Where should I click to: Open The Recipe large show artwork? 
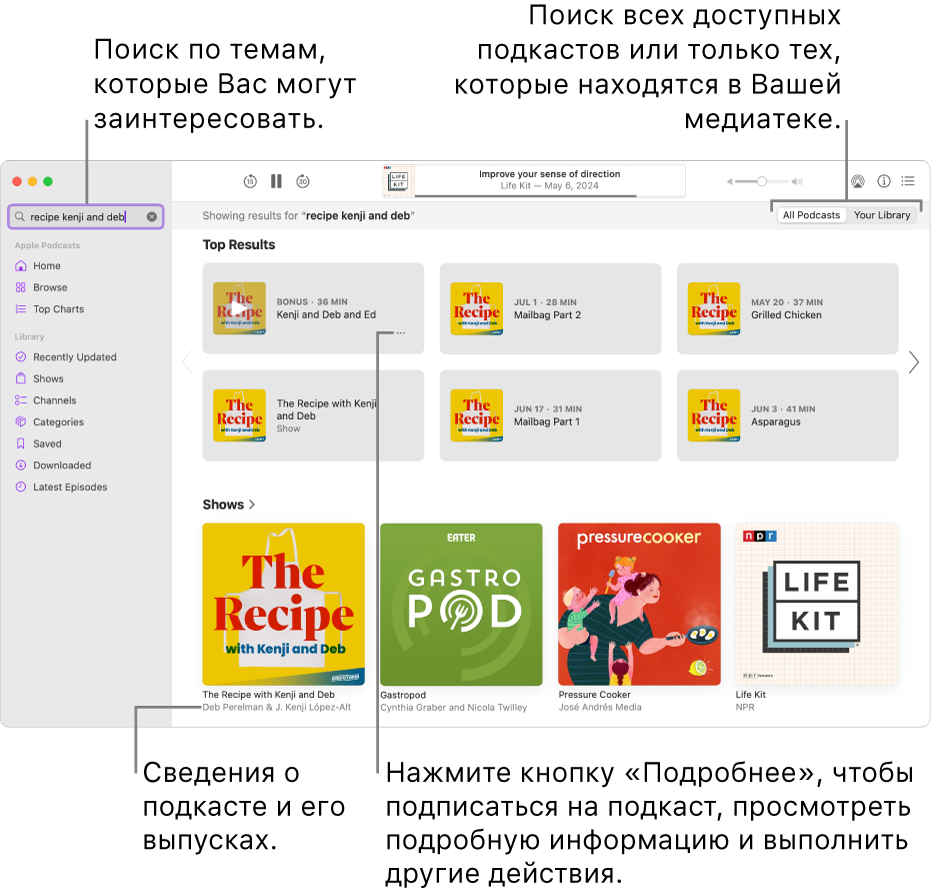tap(284, 604)
